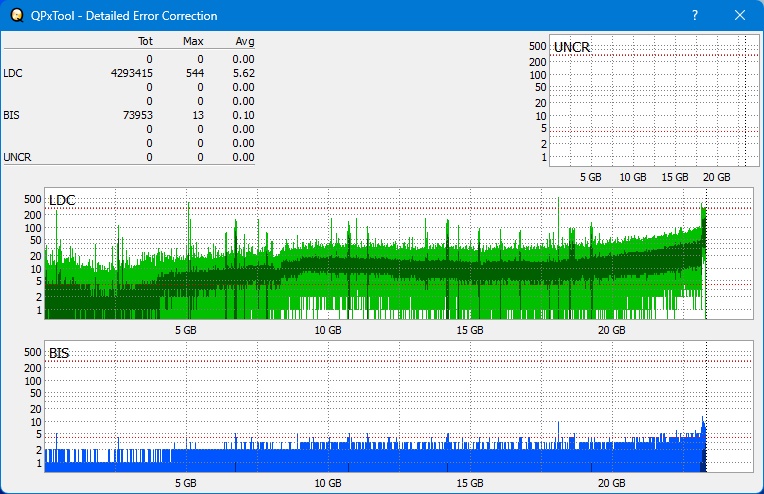Click the window title text
The width and height of the screenshot is (764, 494).
[x=124, y=16]
